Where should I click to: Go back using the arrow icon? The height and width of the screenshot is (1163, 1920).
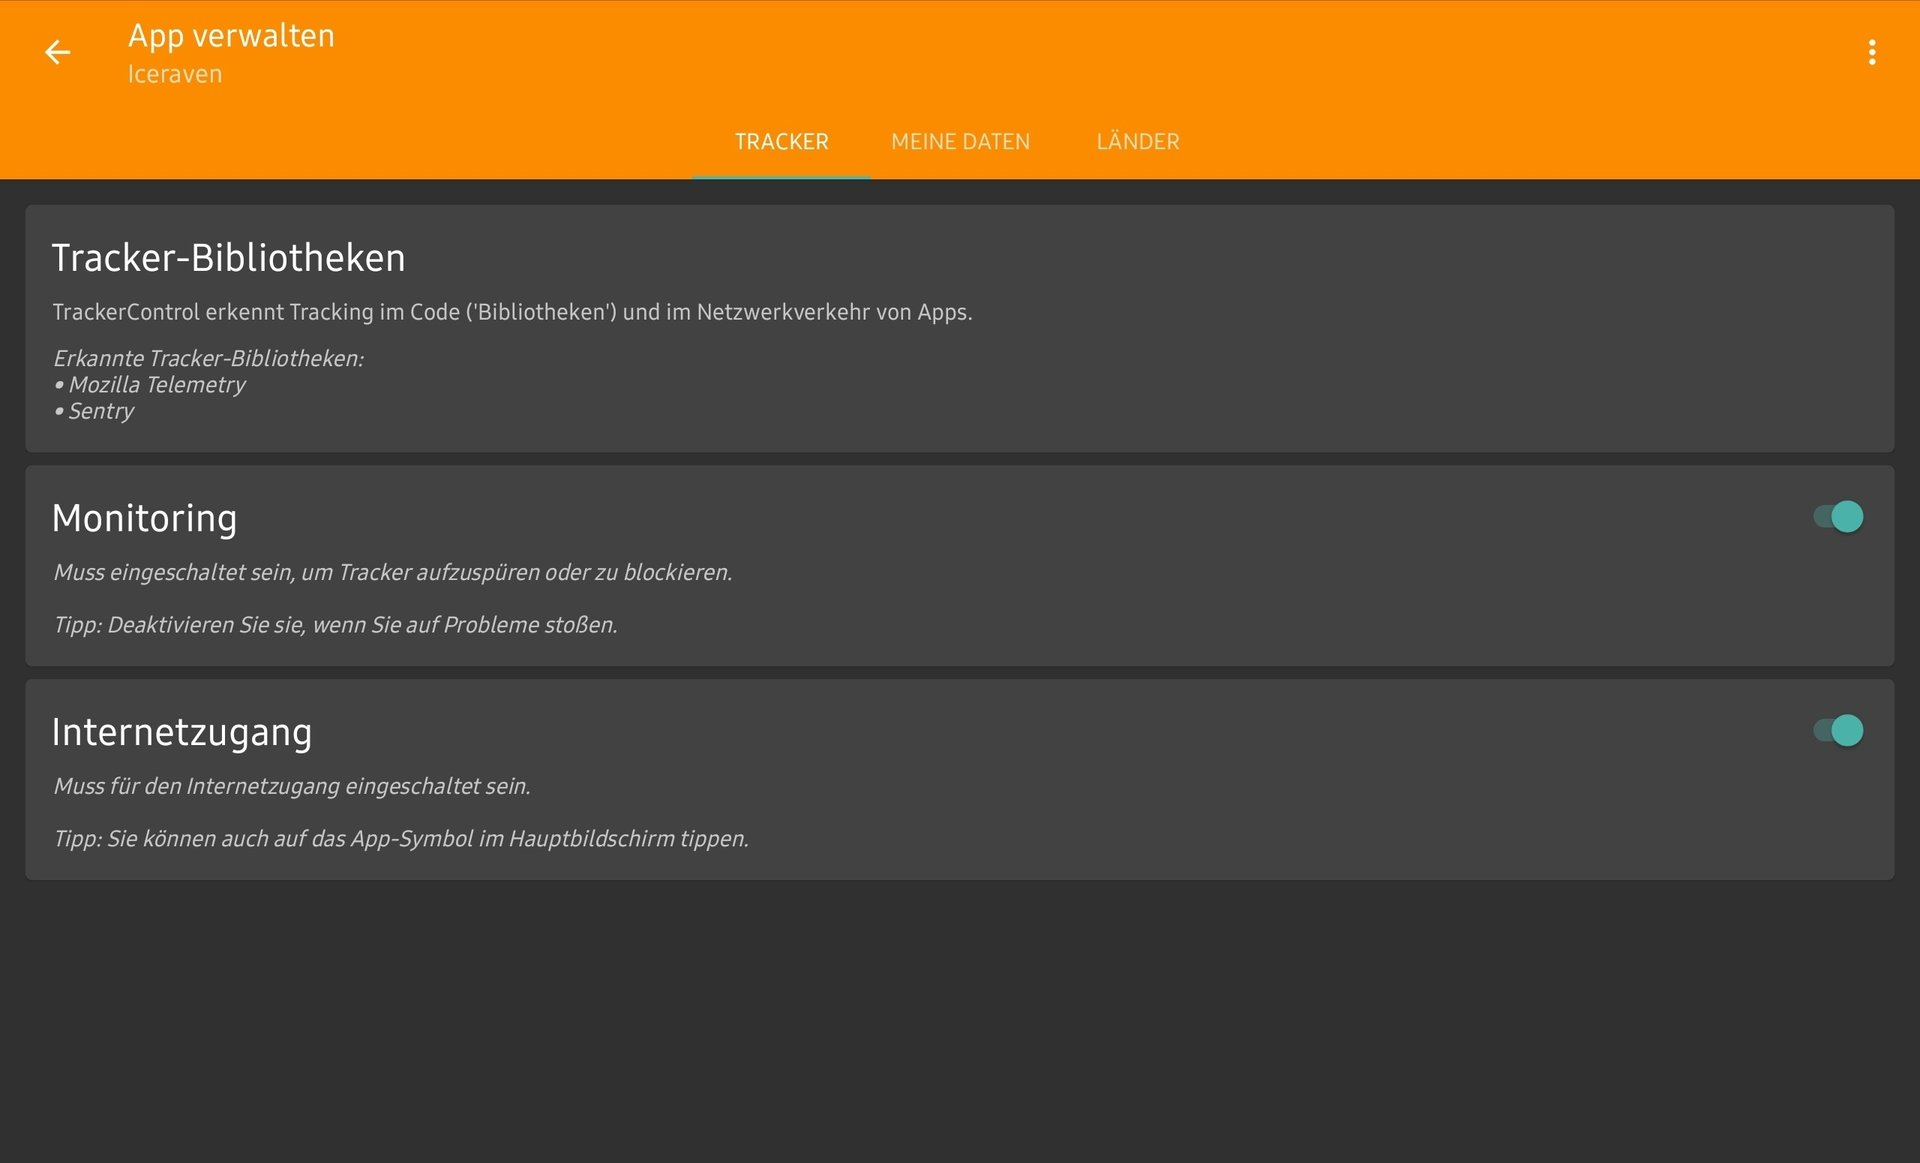click(58, 52)
